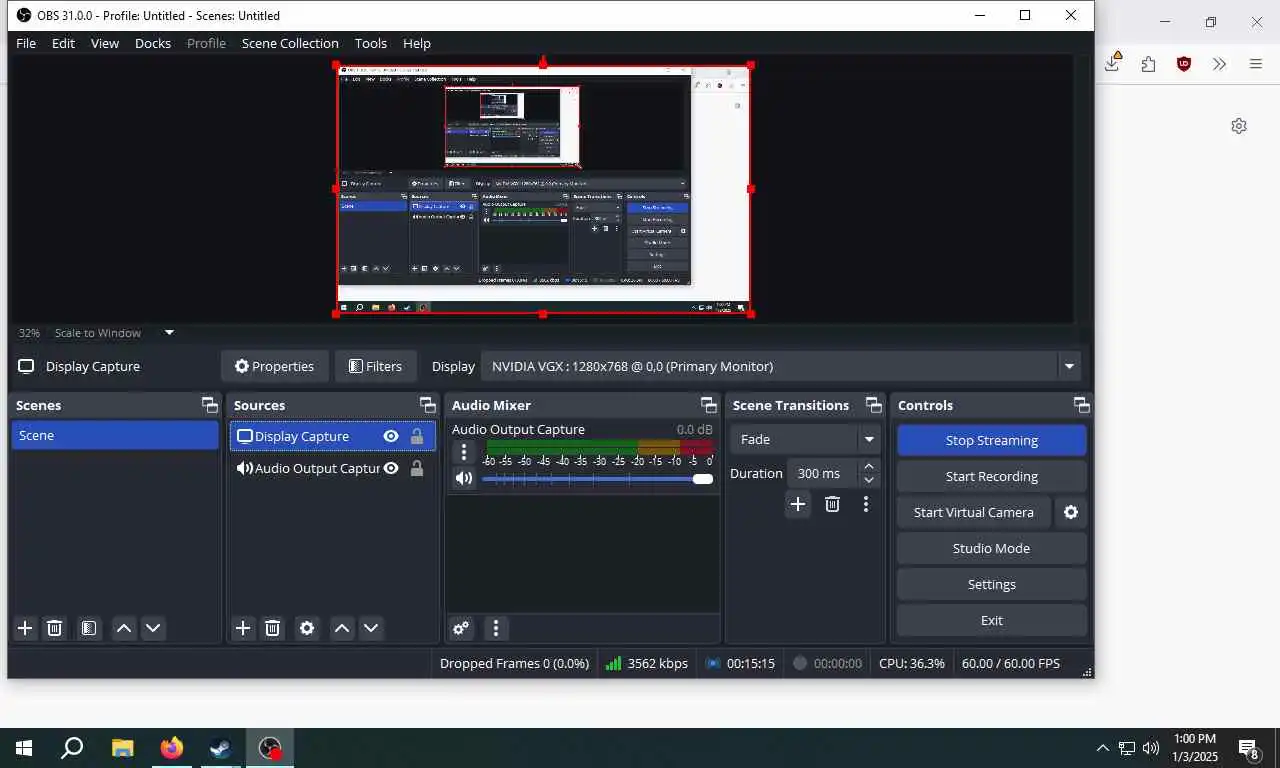Click Start Virtual Camera button
Screen dimensions: 1280x768
pyautogui.click(x=974, y=512)
